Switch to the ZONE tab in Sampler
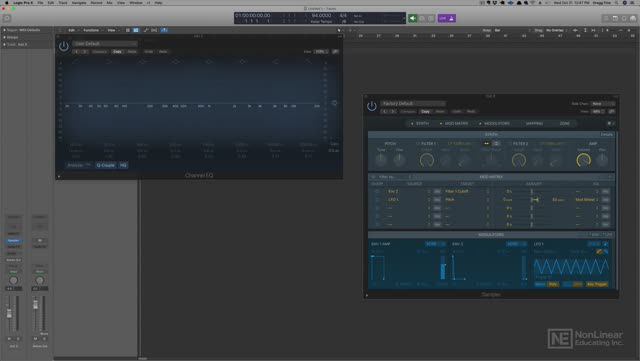 click(x=565, y=123)
